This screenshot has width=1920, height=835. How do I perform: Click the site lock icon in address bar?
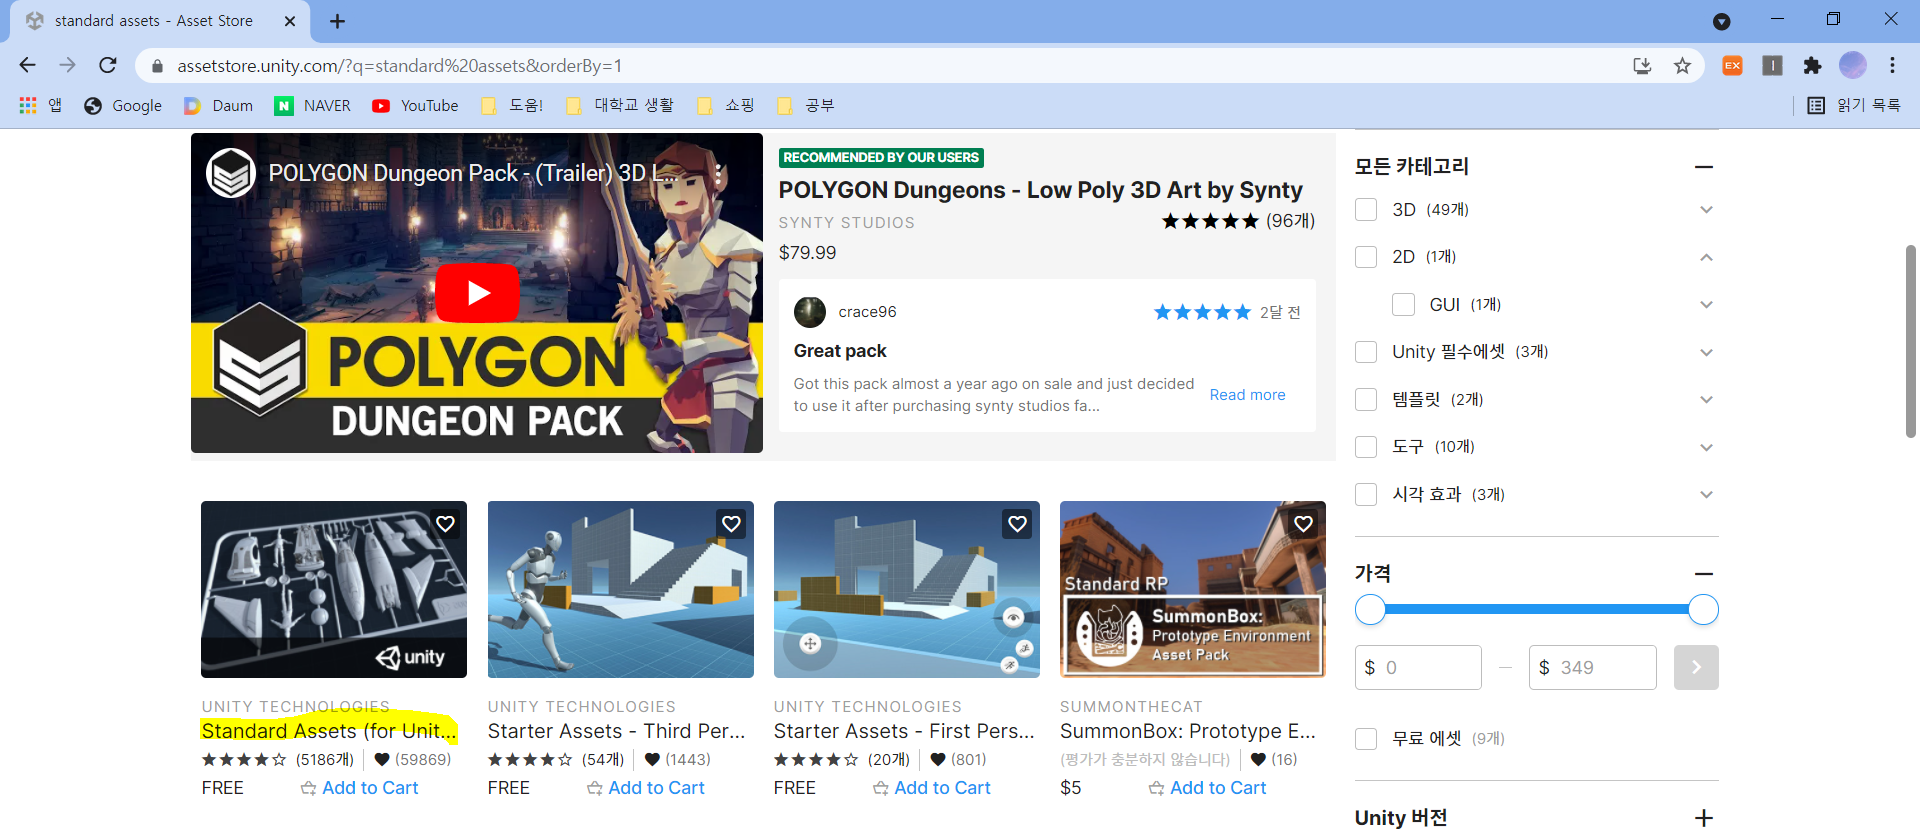point(157,66)
